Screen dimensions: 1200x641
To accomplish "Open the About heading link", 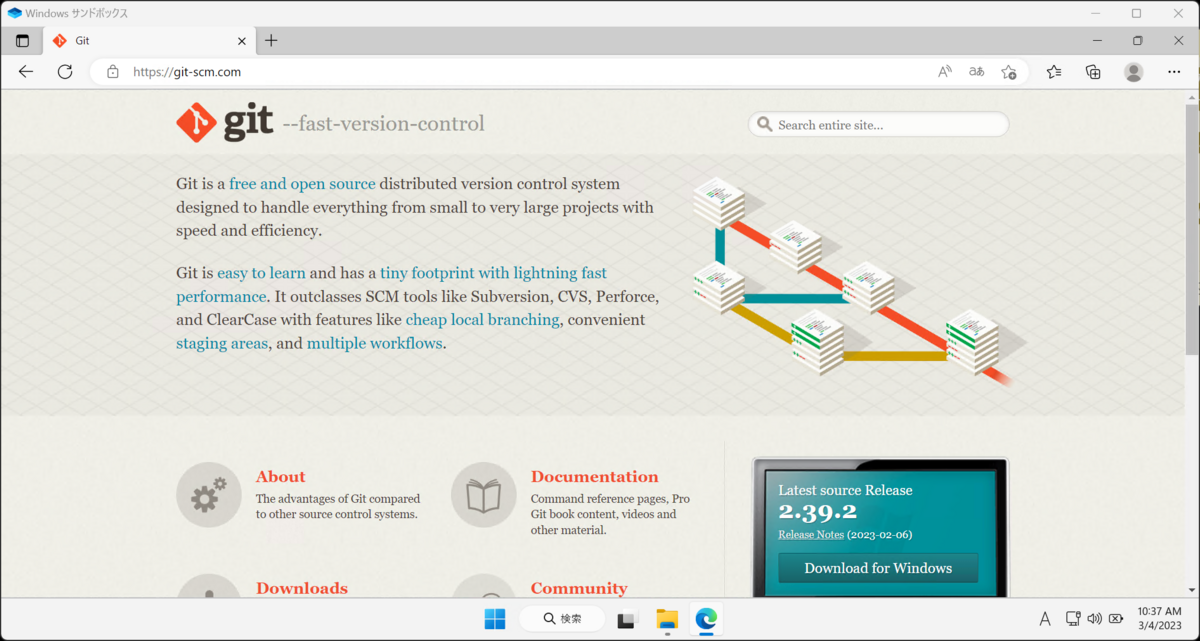I will click(x=280, y=477).
